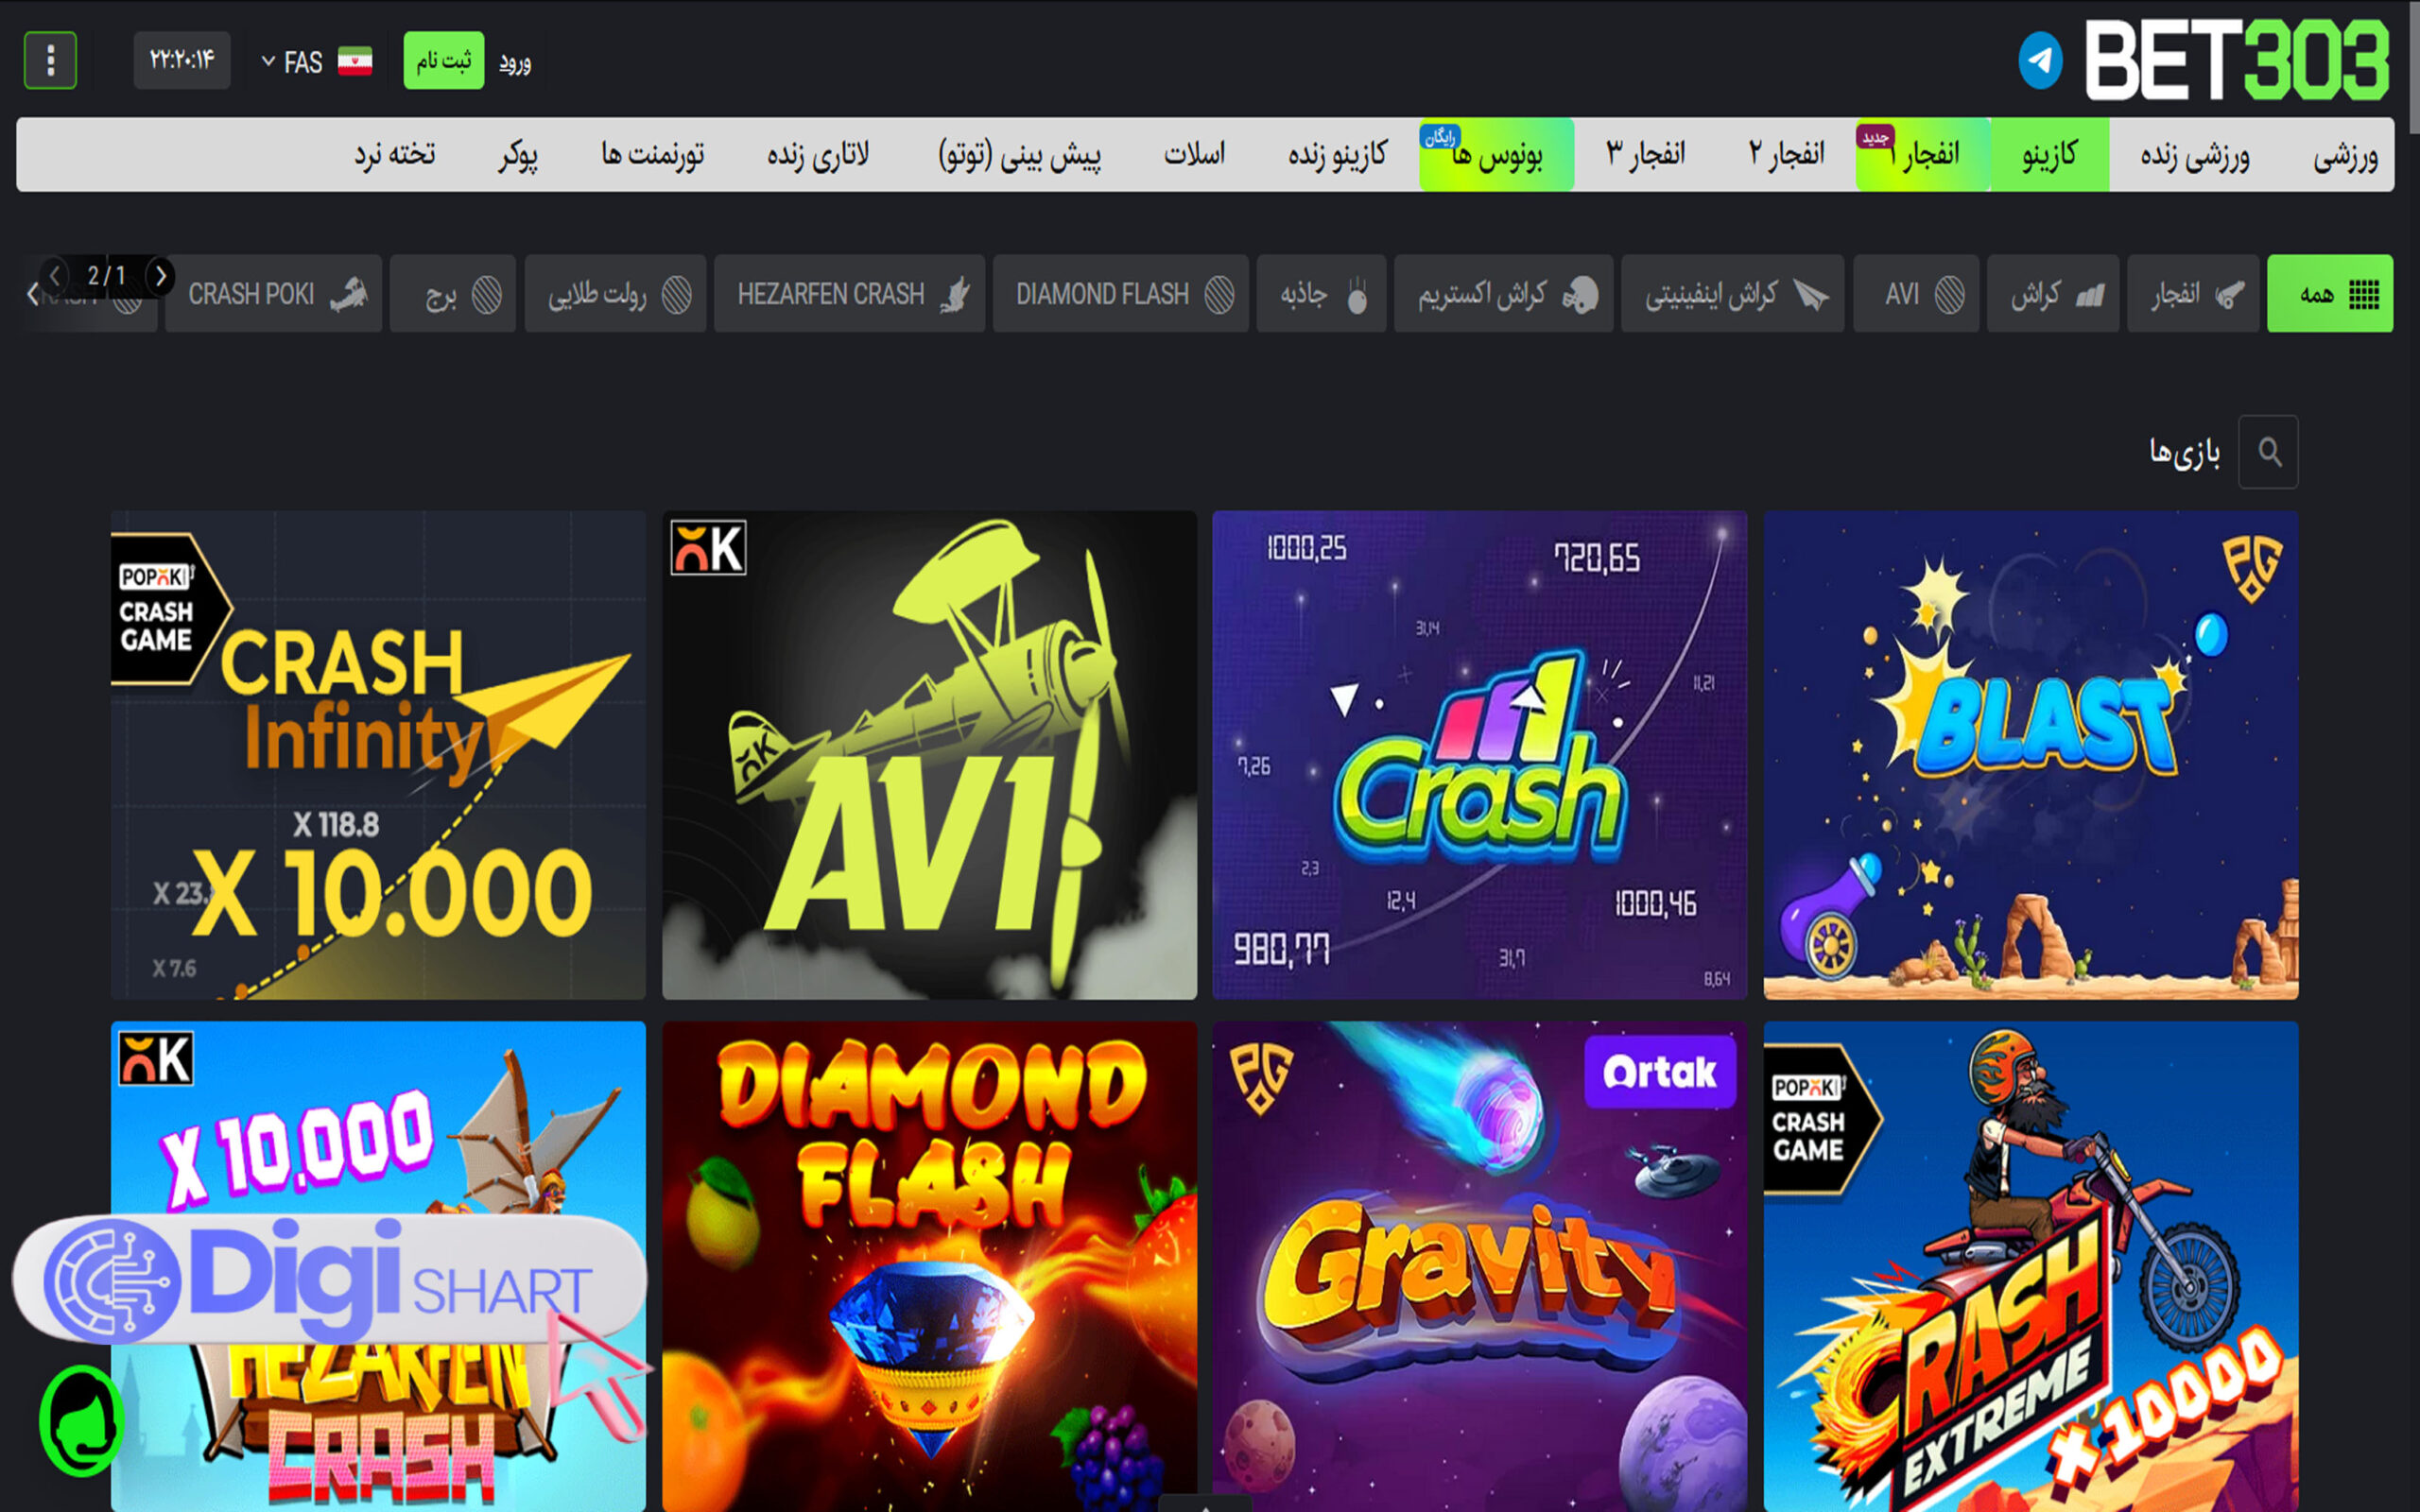
Task: Open the انفجار ۱ menu item
Action: (1924, 155)
